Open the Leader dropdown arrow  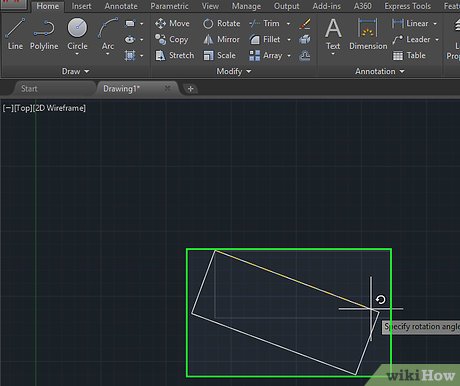click(437, 40)
